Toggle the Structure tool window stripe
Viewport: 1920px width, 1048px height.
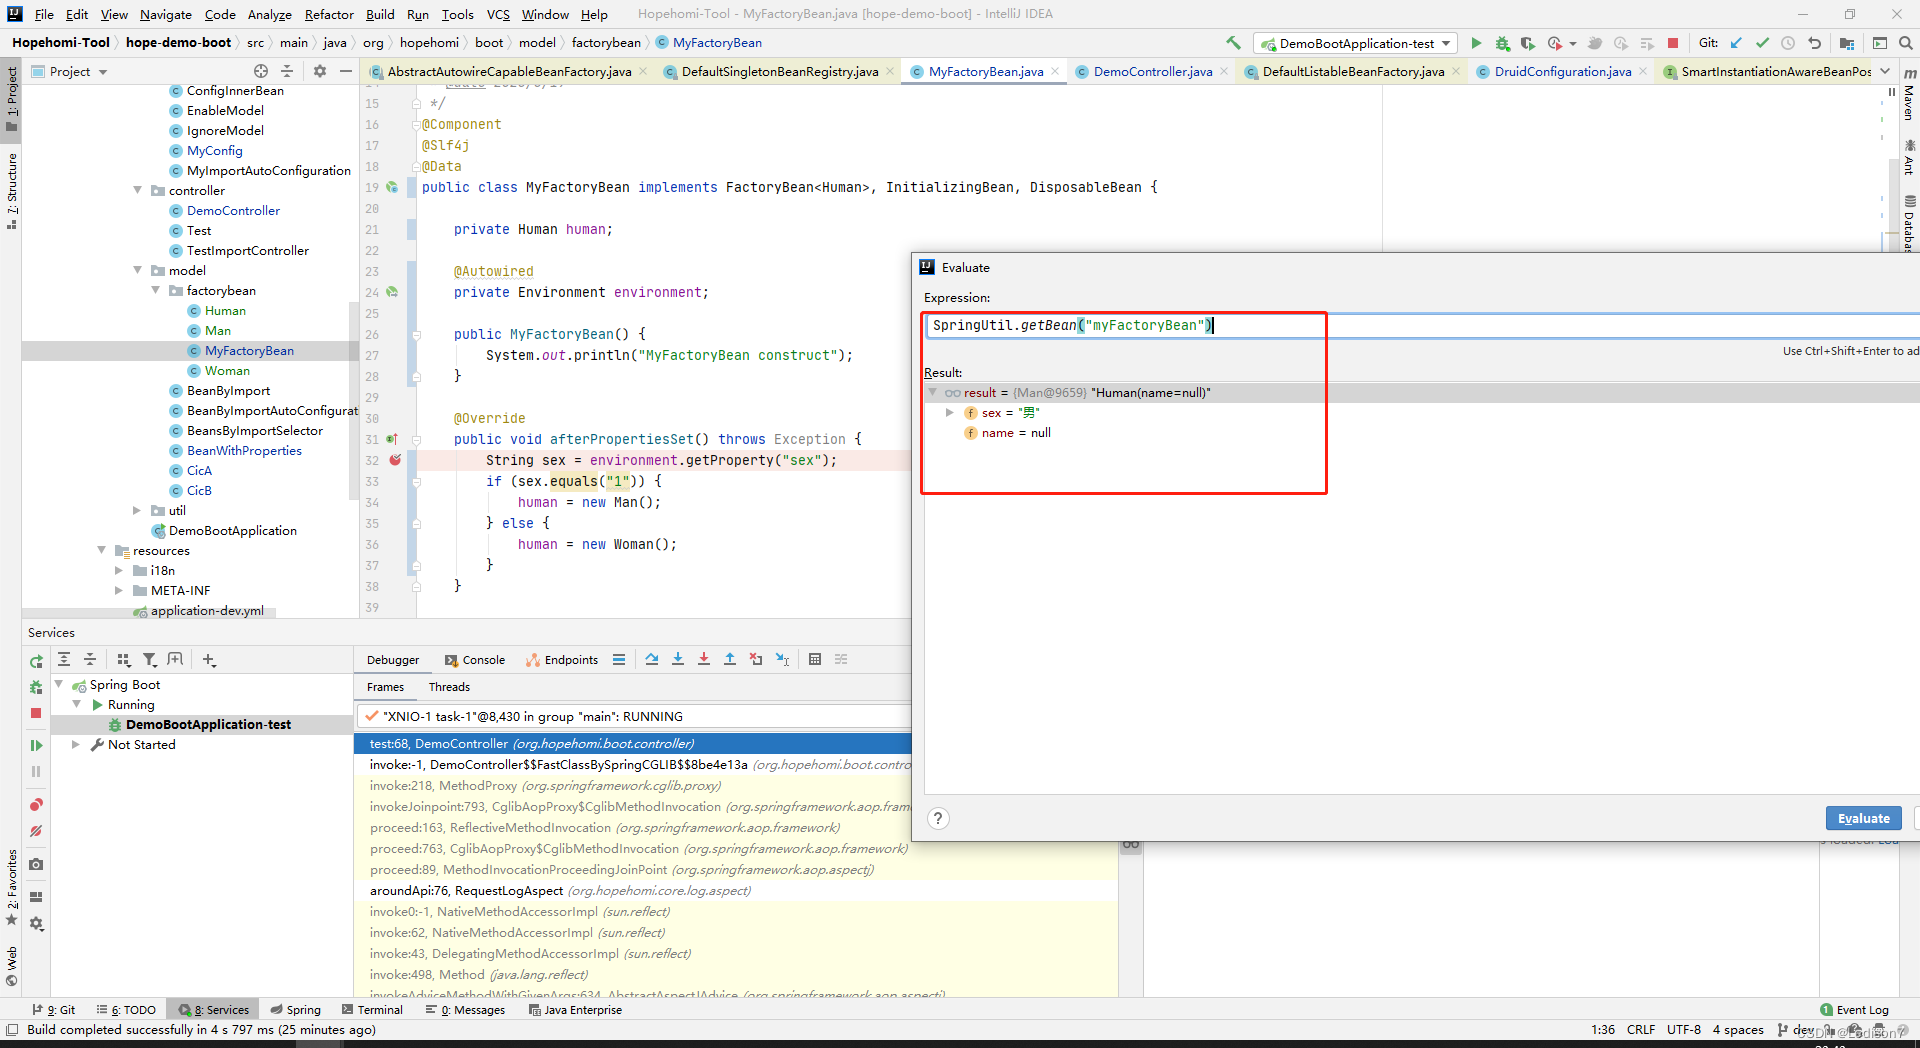pos(11,190)
